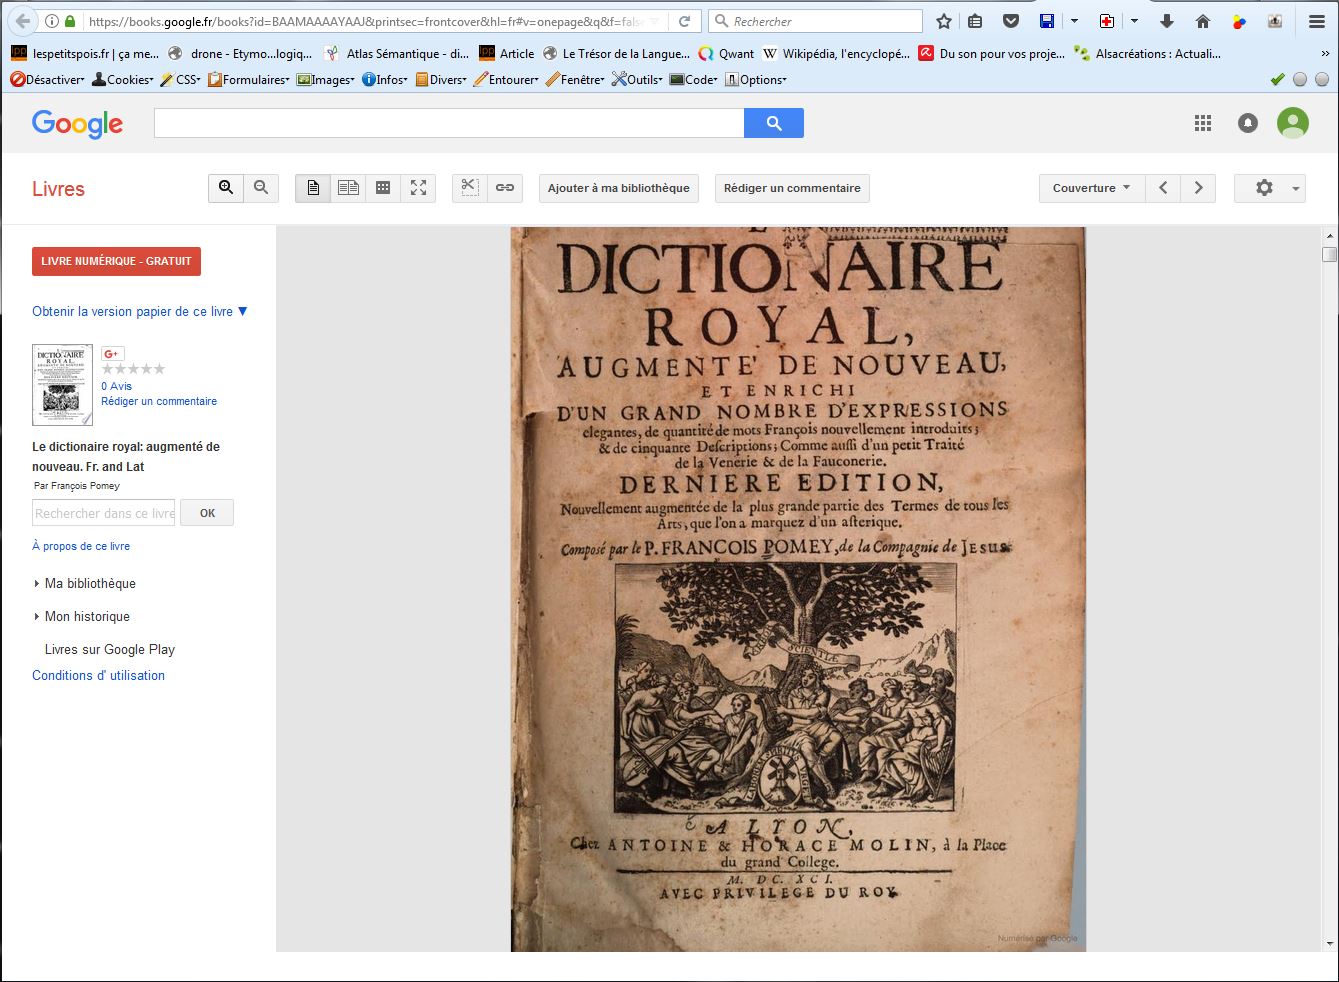Switch to two-page view

[348, 188]
